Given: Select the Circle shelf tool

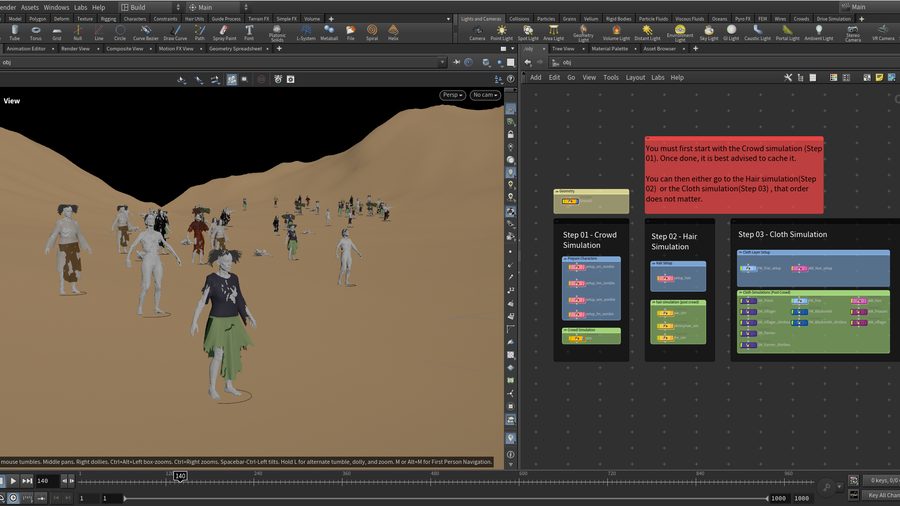Looking at the screenshot, I should click(x=119, y=32).
